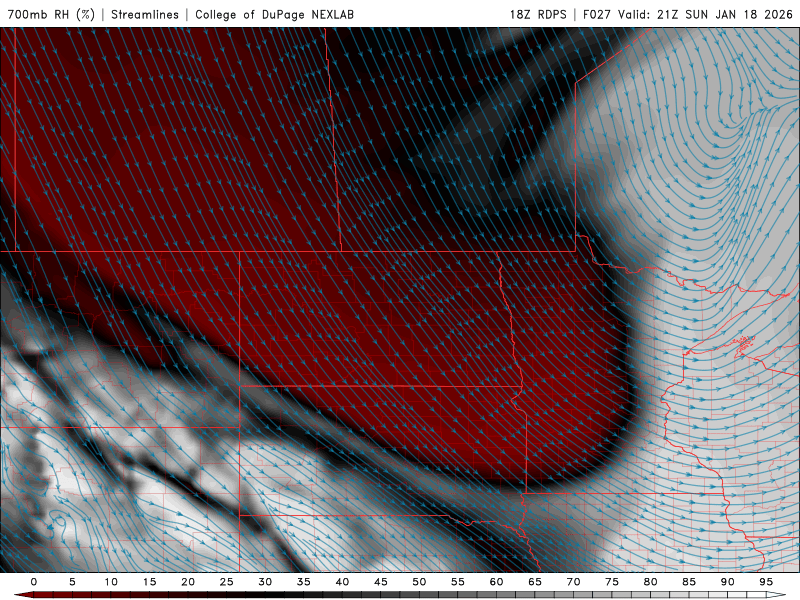Click the colorbar value label '0'
The width and height of the screenshot is (800, 600).
pos(34,582)
